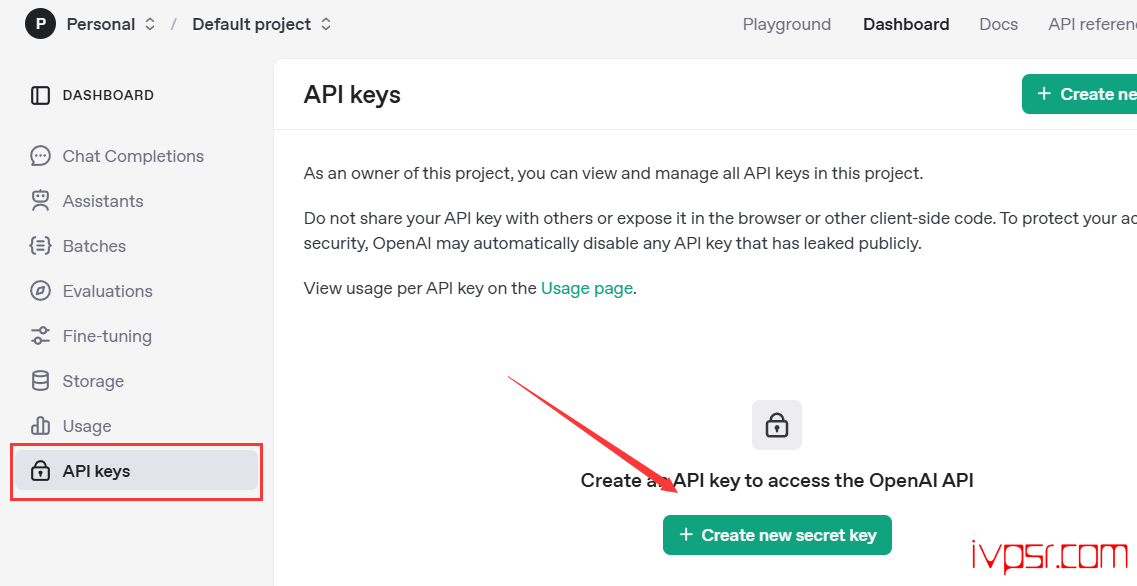Click the padlock icon above the Create prompt

pyautogui.click(x=777, y=425)
